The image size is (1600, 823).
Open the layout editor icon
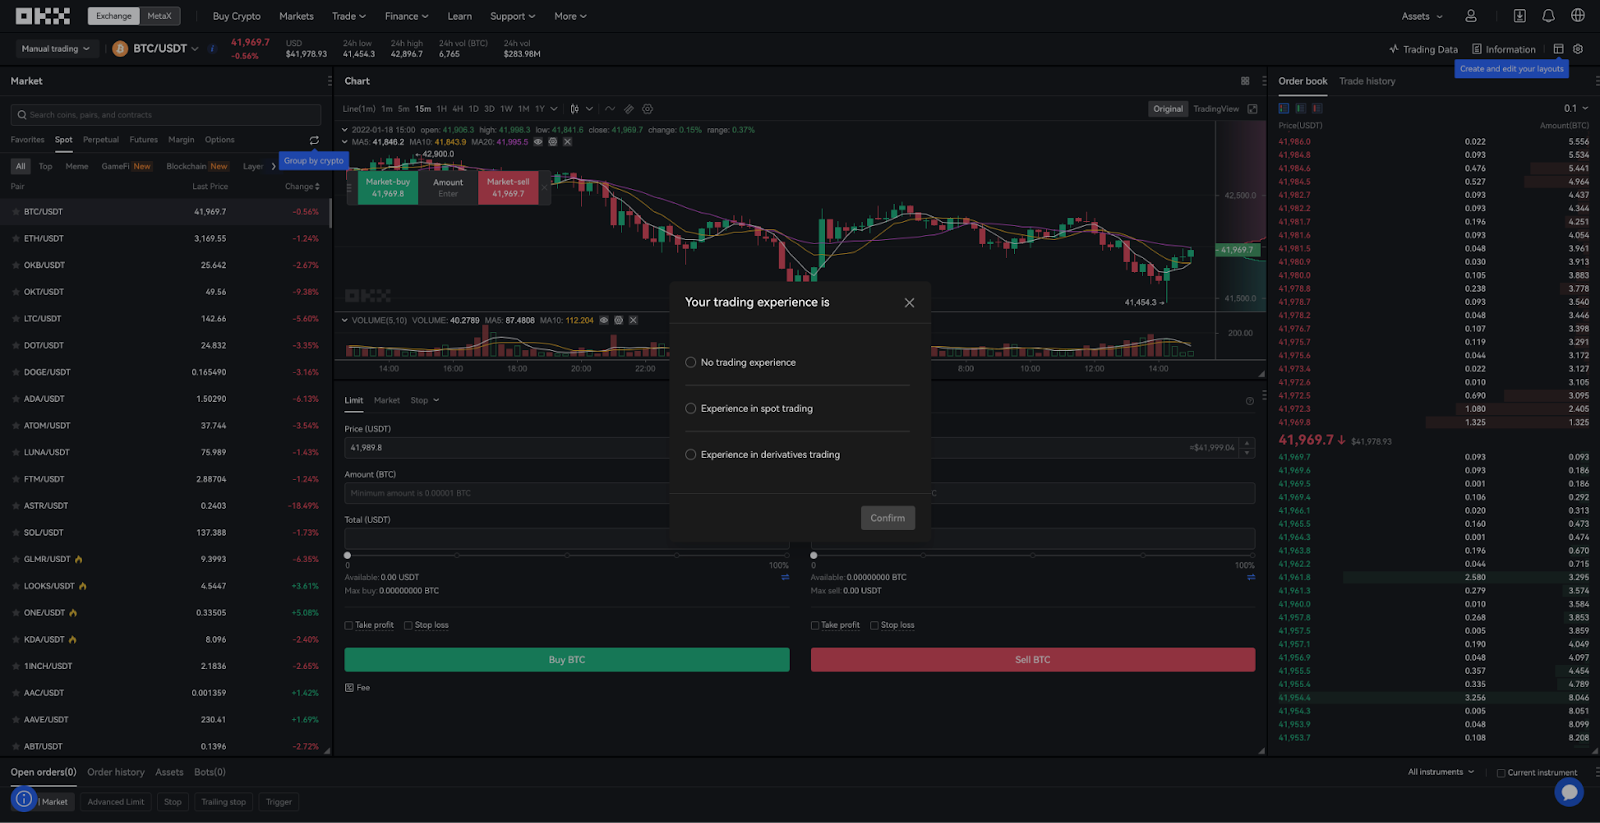(1558, 49)
